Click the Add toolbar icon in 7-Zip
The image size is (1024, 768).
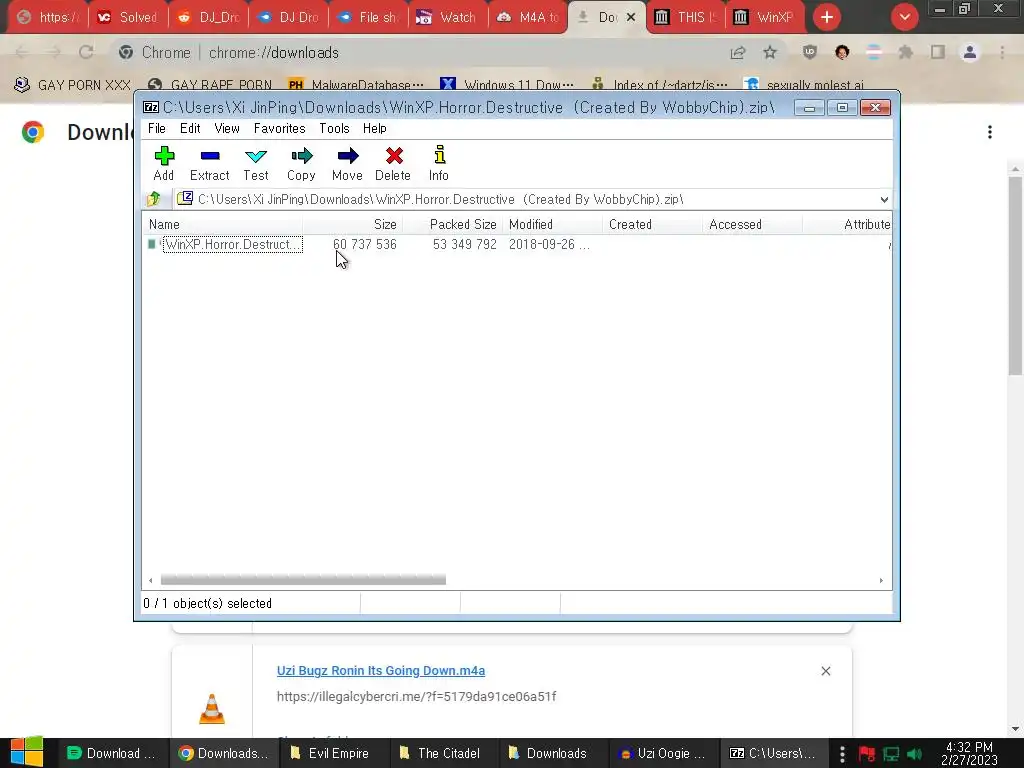tap(164, 156)
